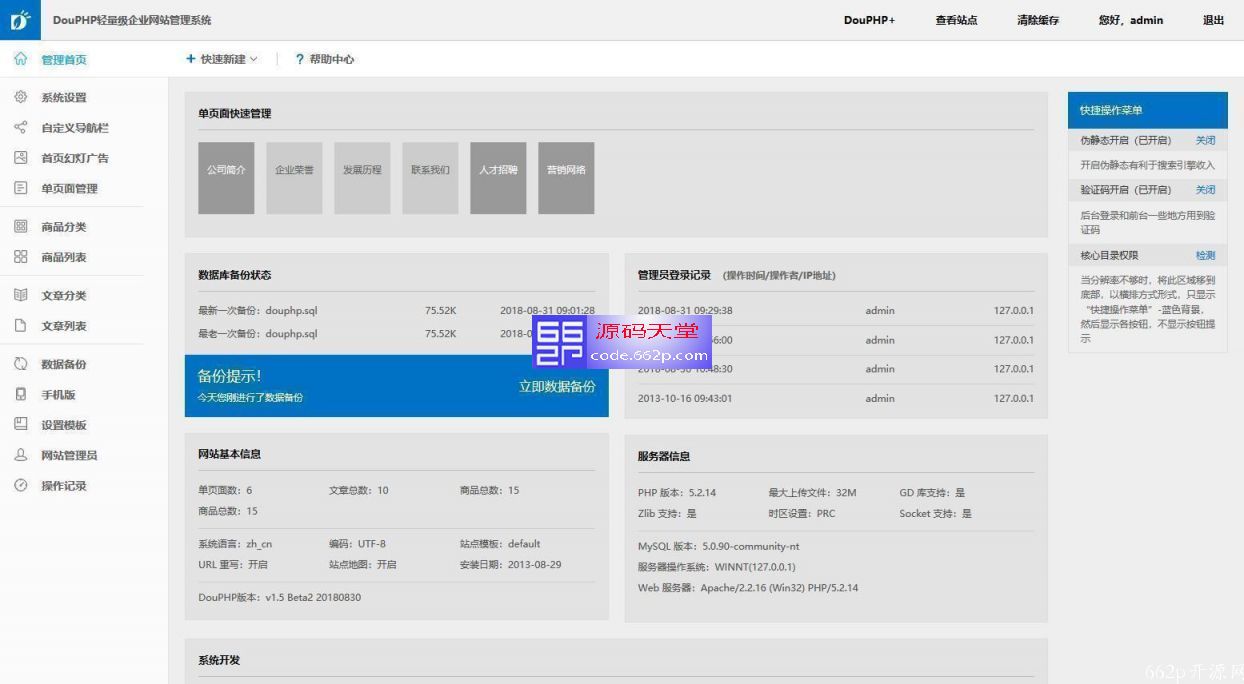Viewport: 1244px width, 684px height.
Task: Click login record 2018-08-31 09:29:38
Action: [x=685, y=311]
